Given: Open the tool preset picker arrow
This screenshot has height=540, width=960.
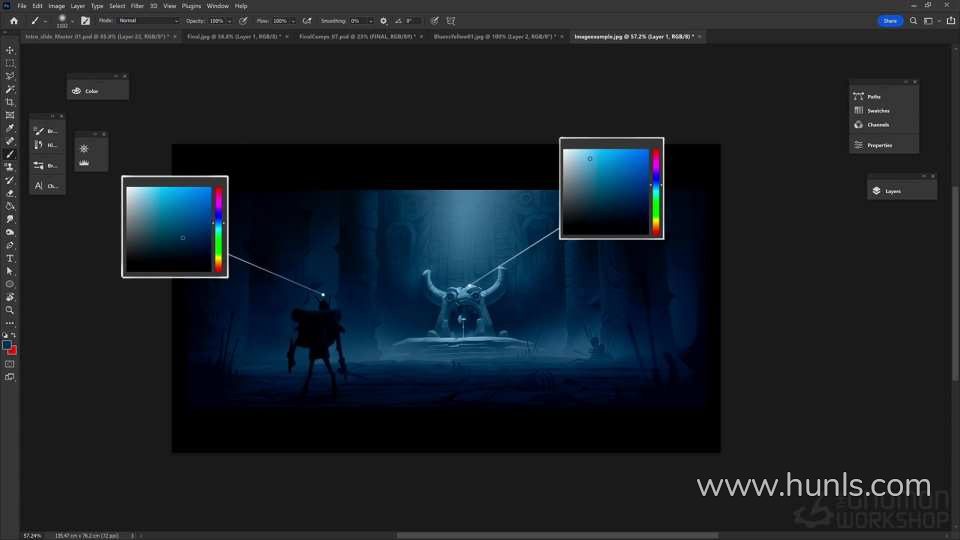Looking at the screenshot, I should (x=45, y=21).
